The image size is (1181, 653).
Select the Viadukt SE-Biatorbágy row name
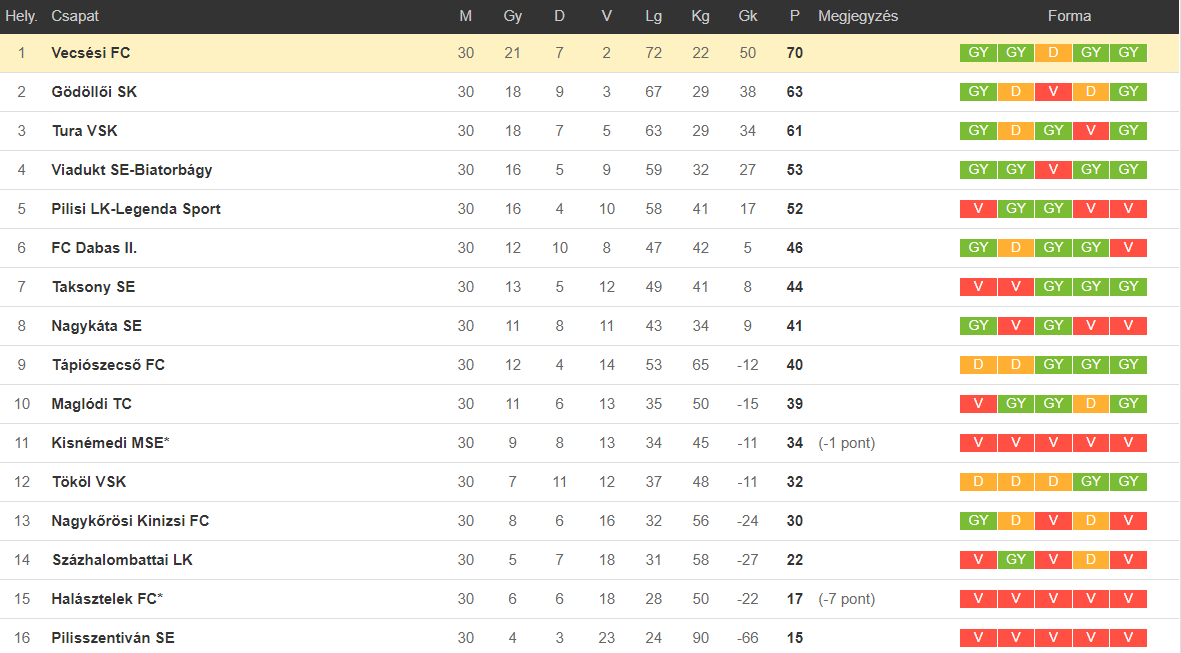(132, 170)
